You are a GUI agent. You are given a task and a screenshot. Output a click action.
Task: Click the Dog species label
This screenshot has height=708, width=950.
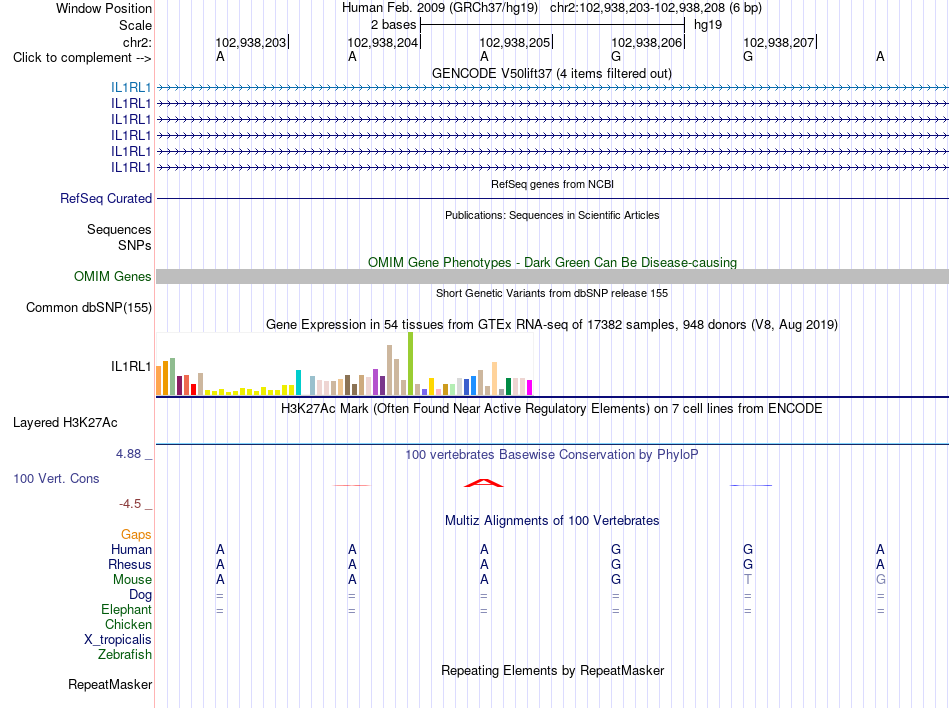141,595
